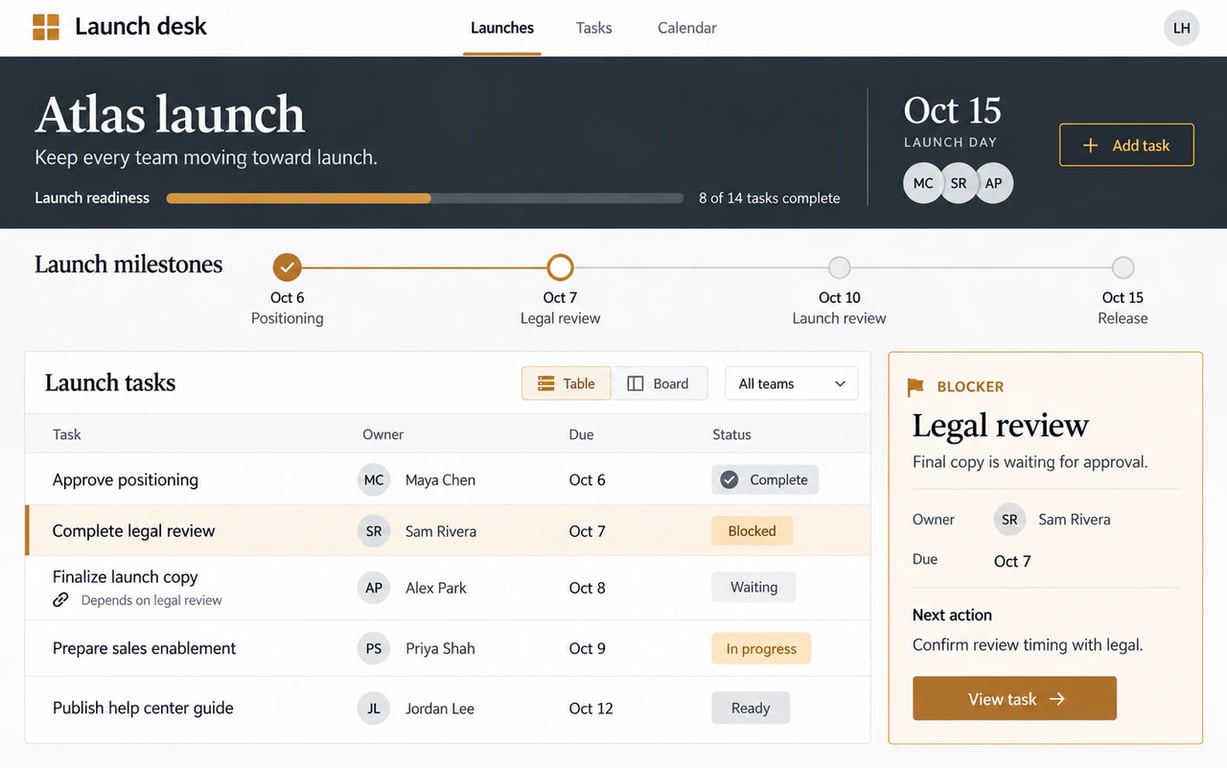Open the Launches tab
1227x768 pixels.
tap(502, 28)
